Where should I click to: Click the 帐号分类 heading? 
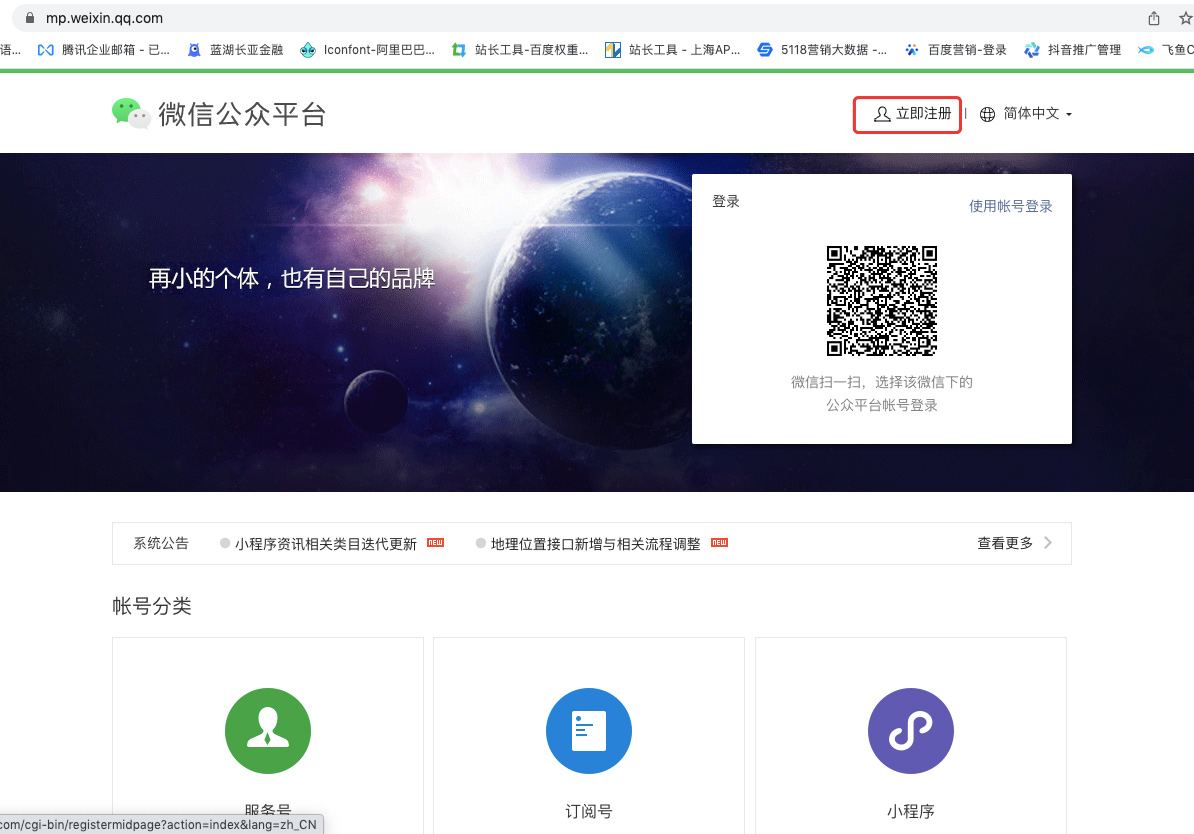[x=152, y=606]
